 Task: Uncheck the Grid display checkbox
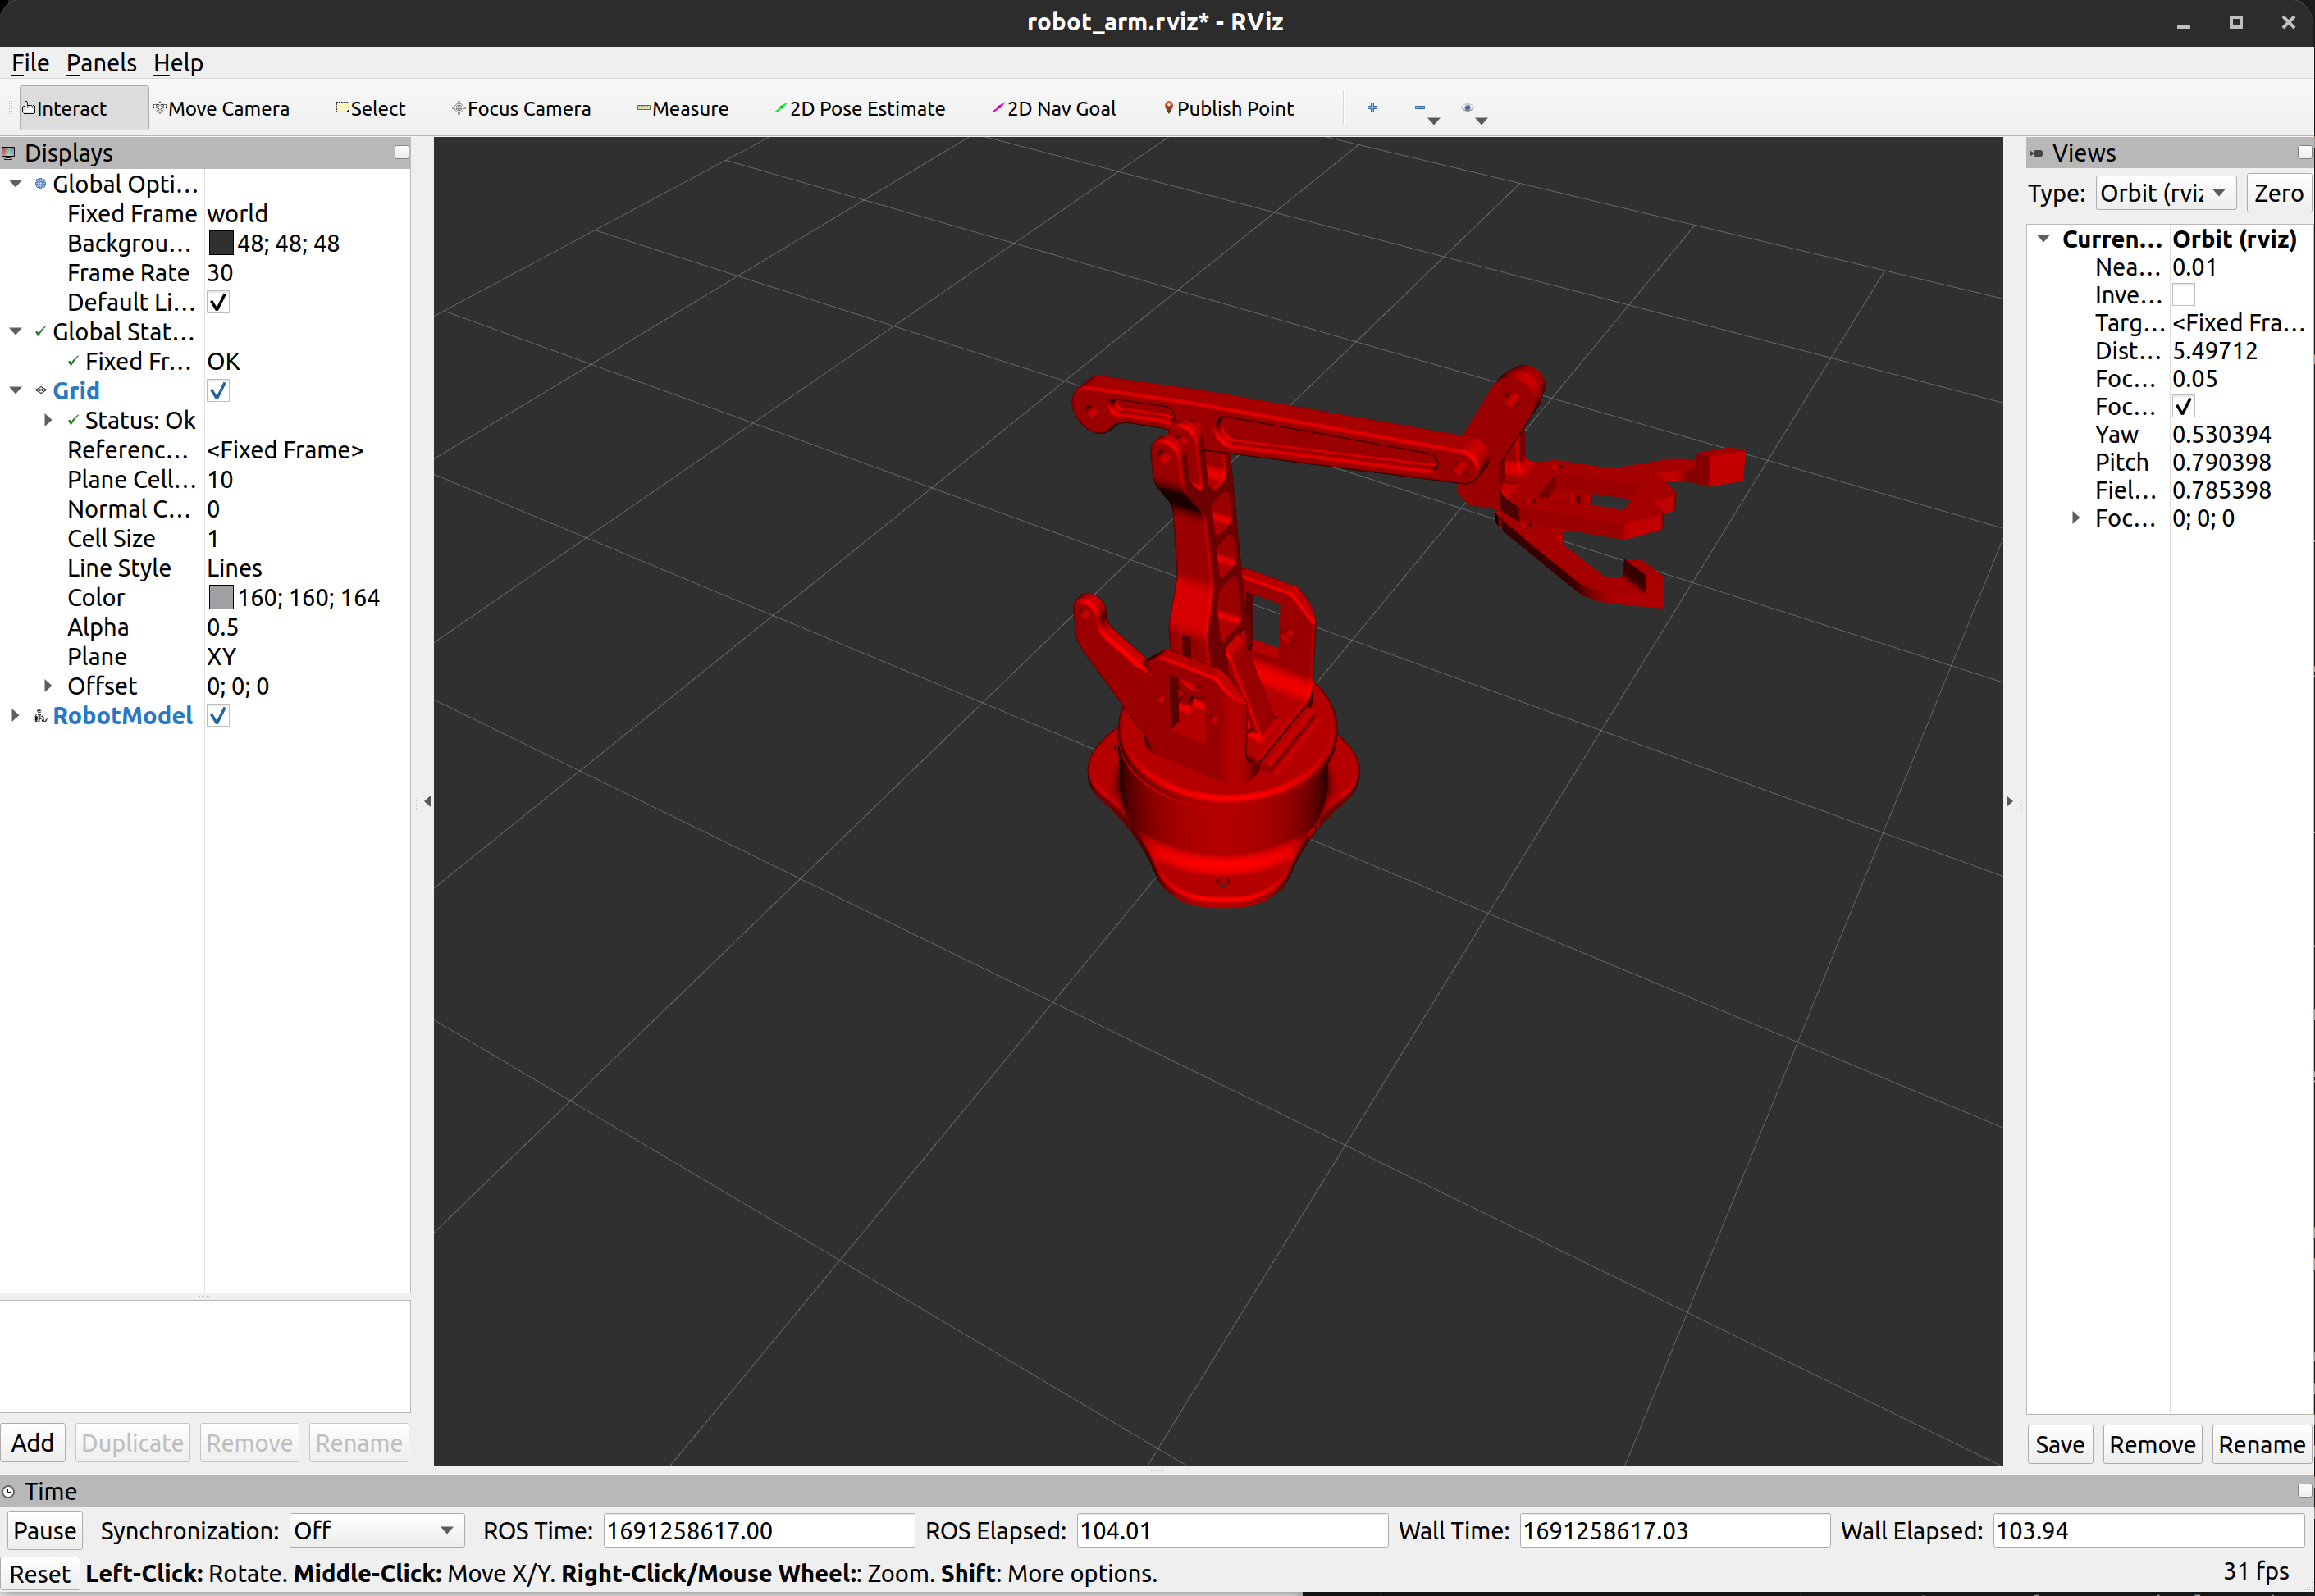click(218, 391)
